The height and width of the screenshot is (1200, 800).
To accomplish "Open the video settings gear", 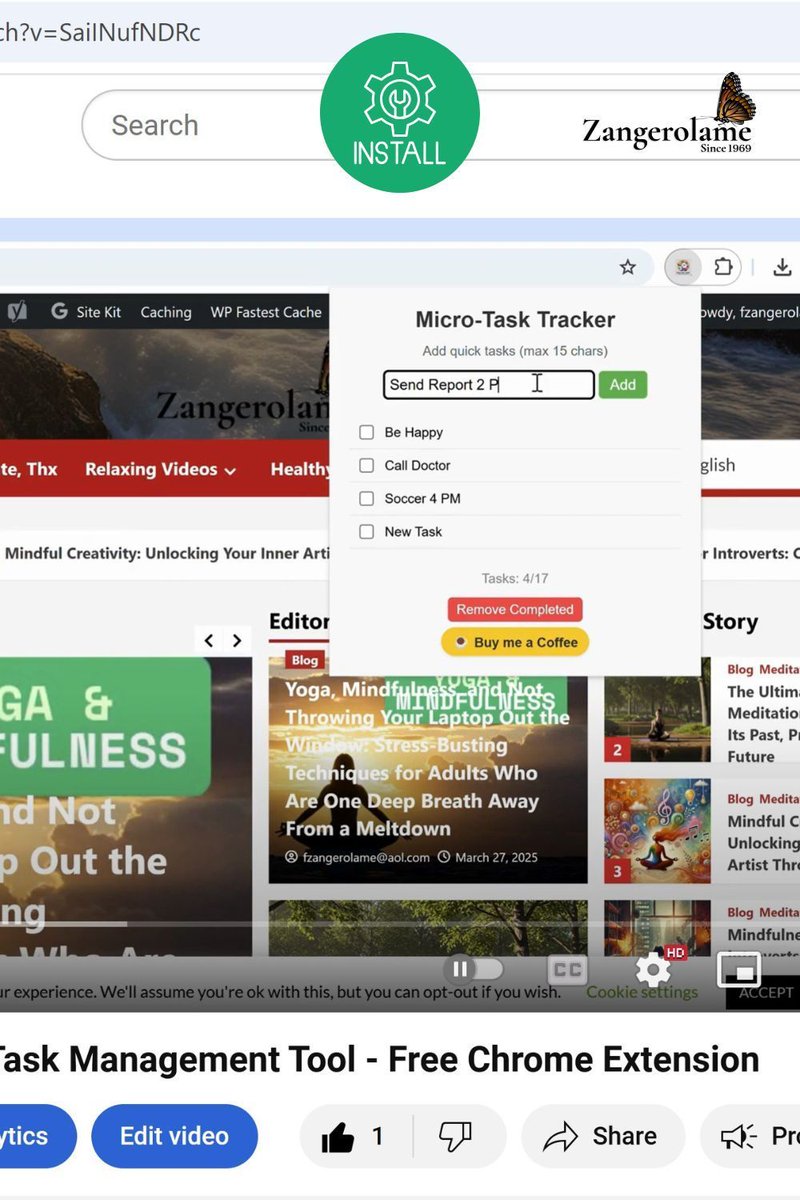I will [654, 969].
